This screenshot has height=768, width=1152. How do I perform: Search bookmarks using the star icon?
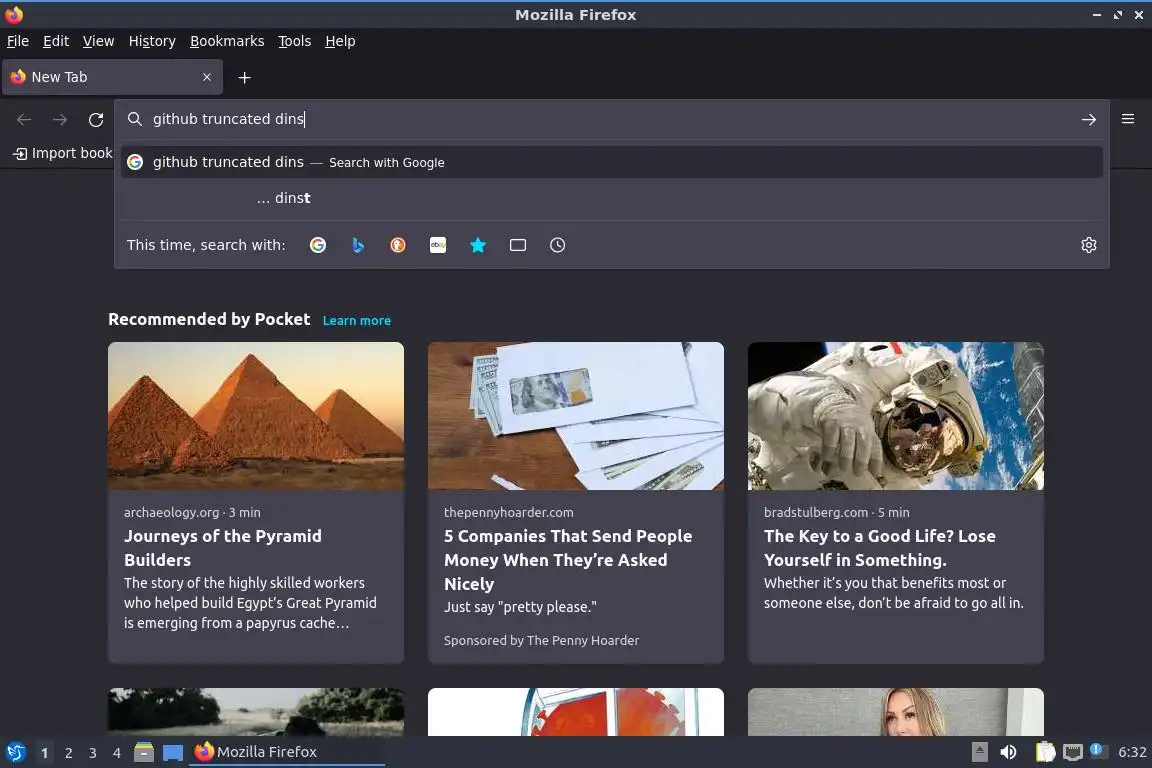(478, 245)
